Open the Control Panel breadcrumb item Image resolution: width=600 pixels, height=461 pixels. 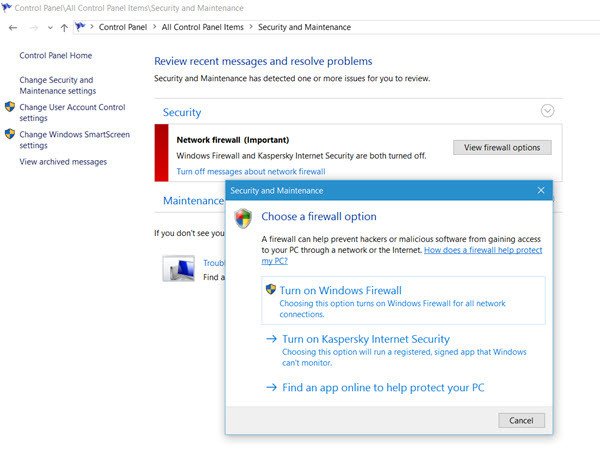(x=125, y=27)
